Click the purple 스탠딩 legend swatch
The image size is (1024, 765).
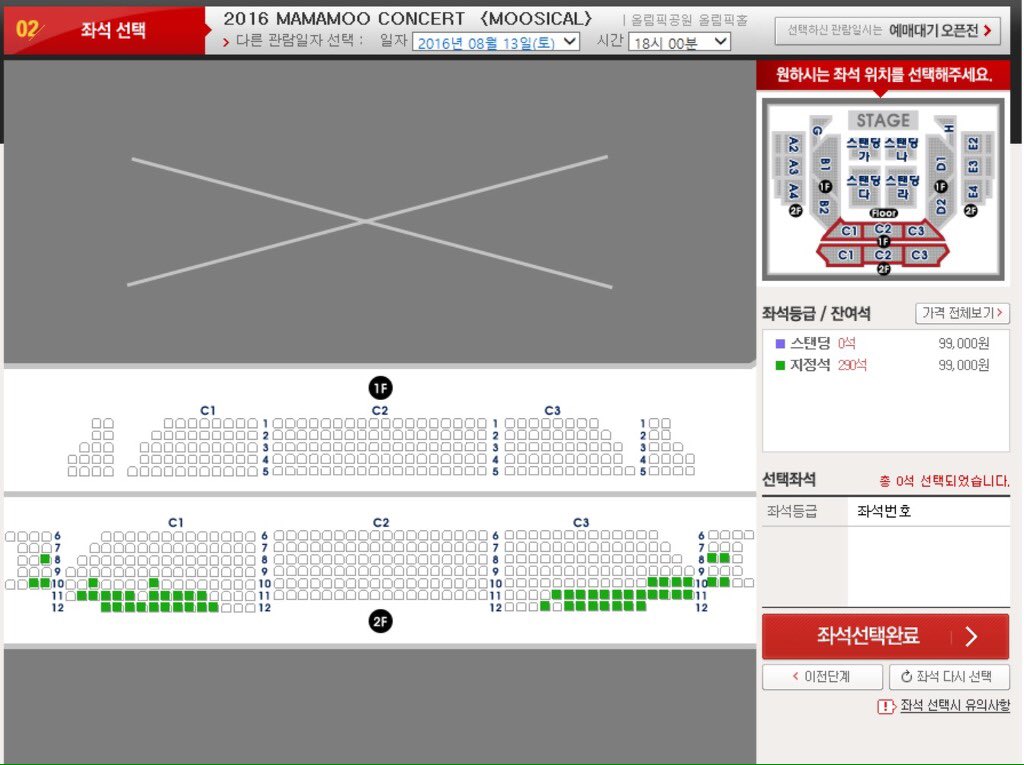click(780, 344)
